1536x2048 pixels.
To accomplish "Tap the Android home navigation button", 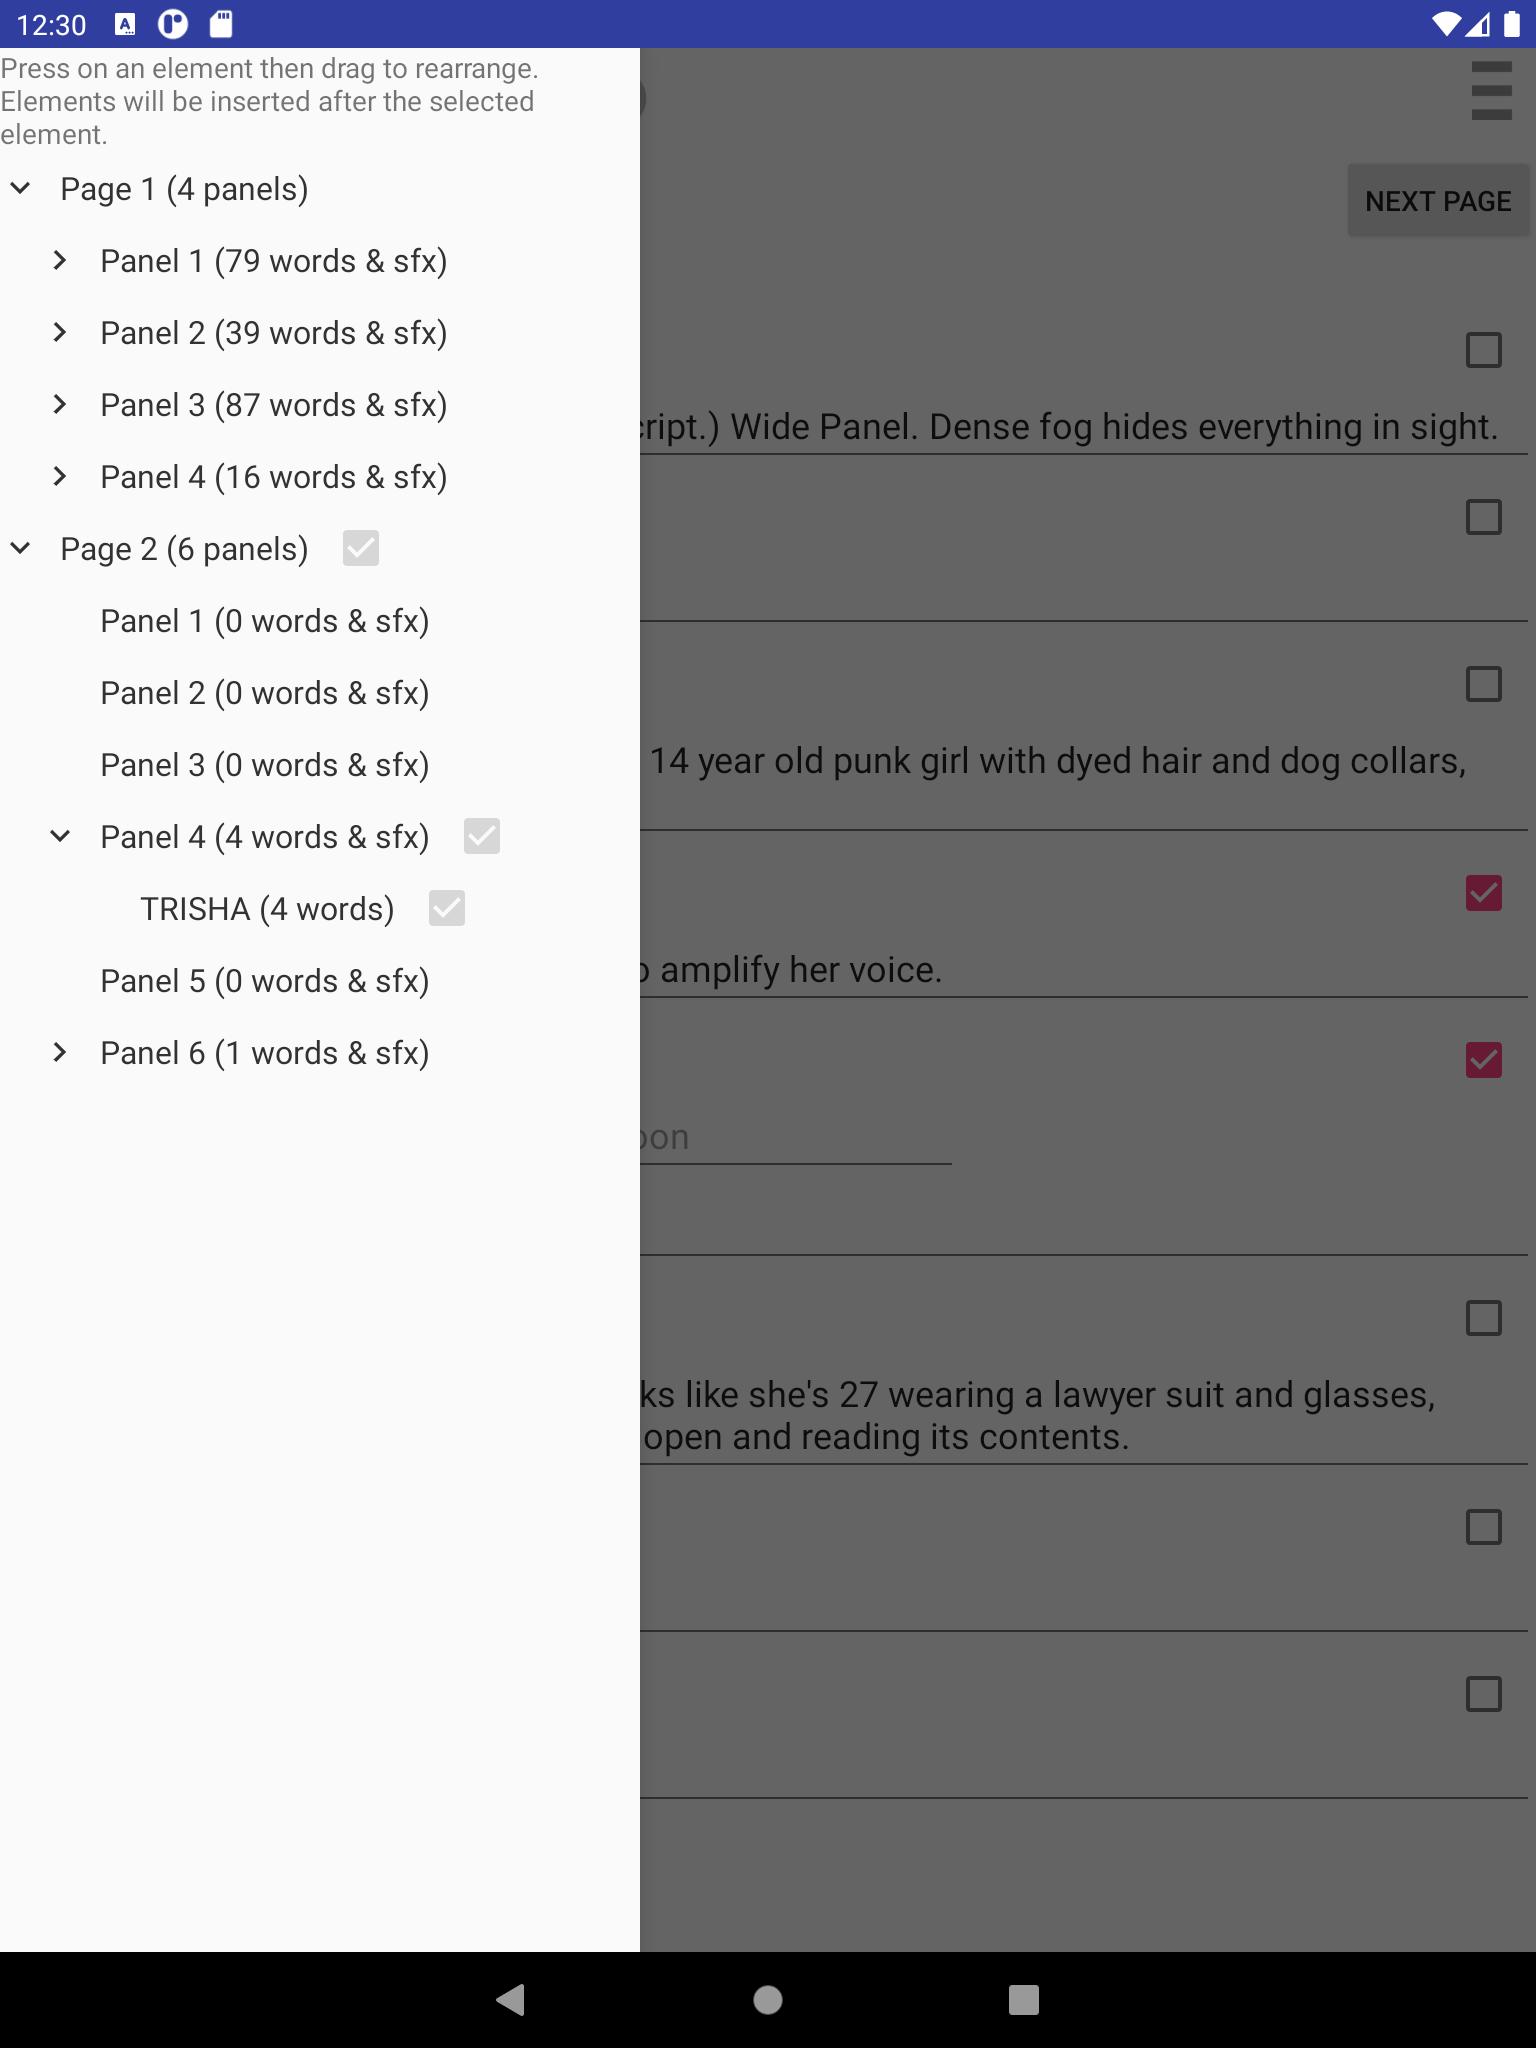I will (x=768, y=2000).
